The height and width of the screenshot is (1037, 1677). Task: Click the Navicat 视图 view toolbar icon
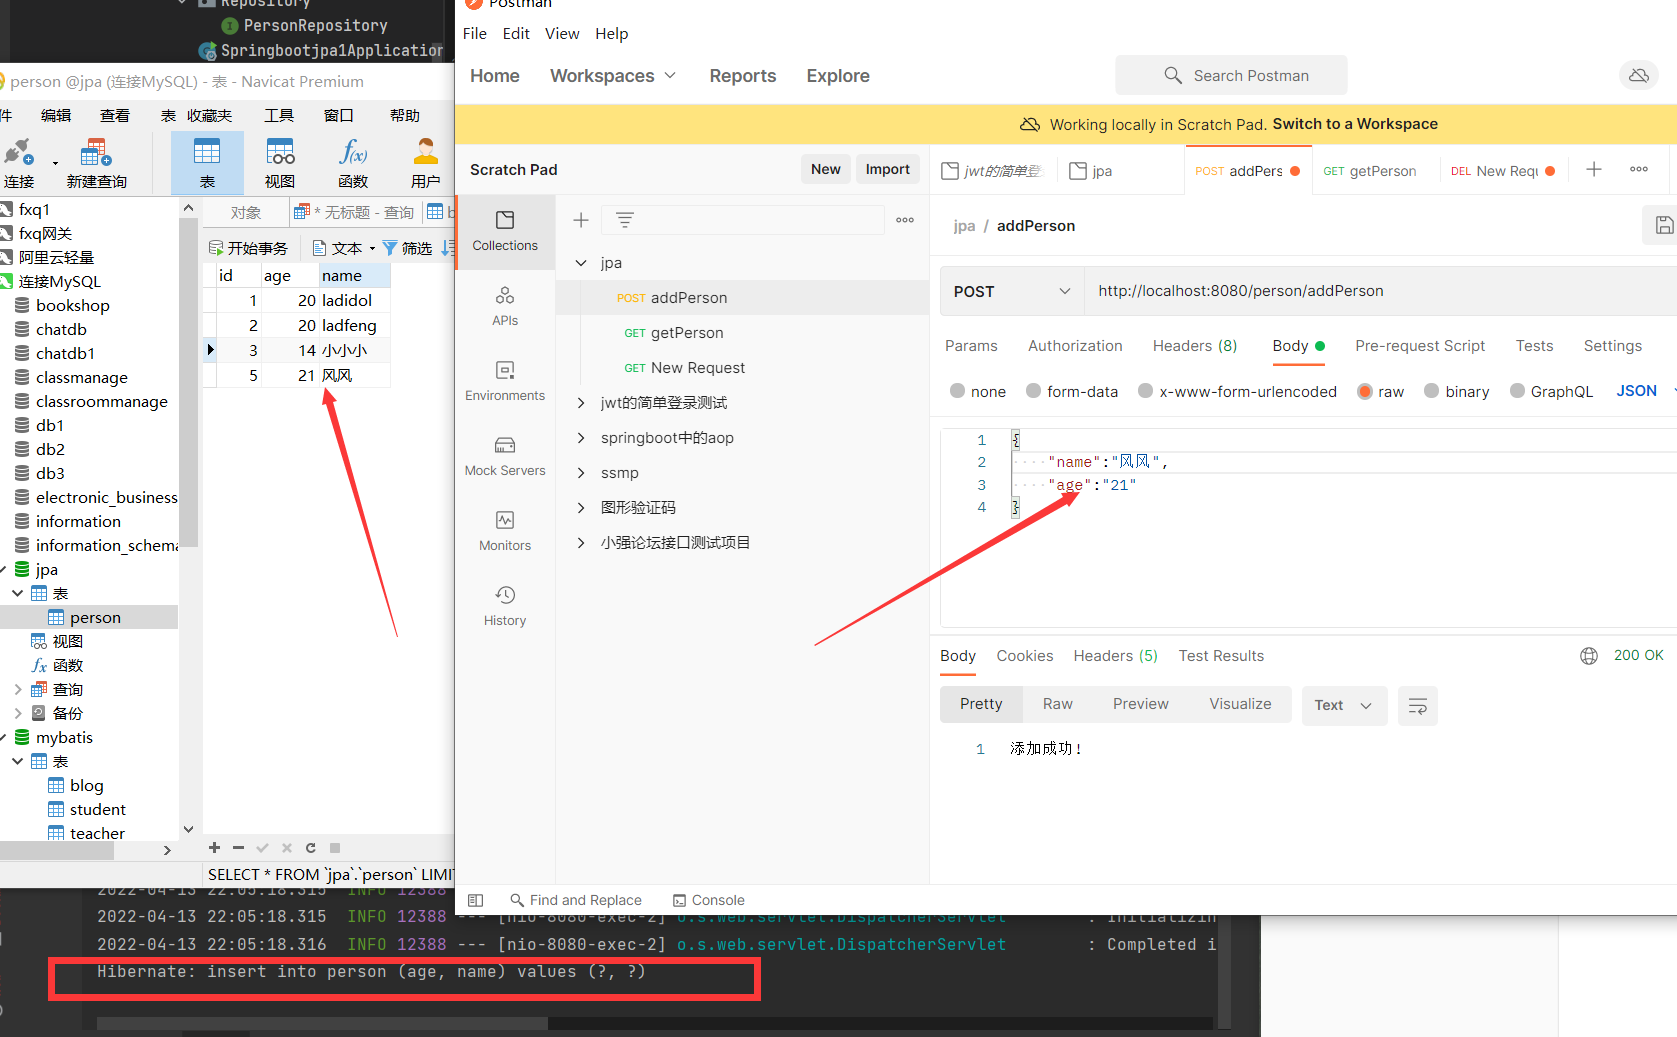pyautogui.click(x=280, y=163)
